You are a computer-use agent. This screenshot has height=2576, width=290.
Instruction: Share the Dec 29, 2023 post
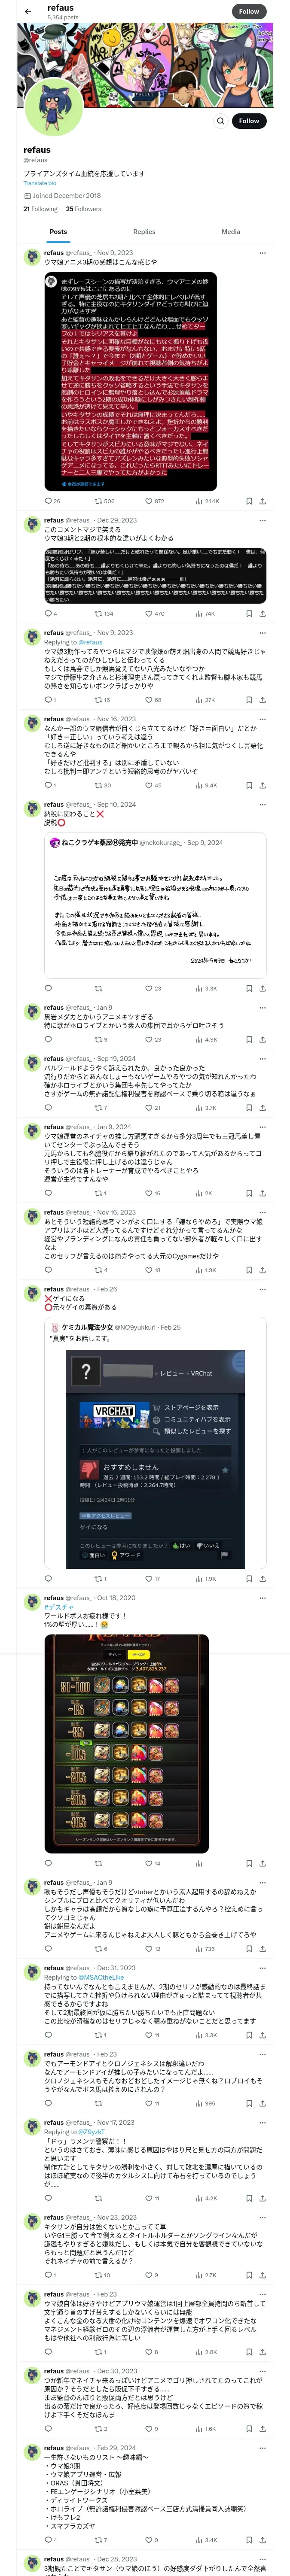click(262, 613)
